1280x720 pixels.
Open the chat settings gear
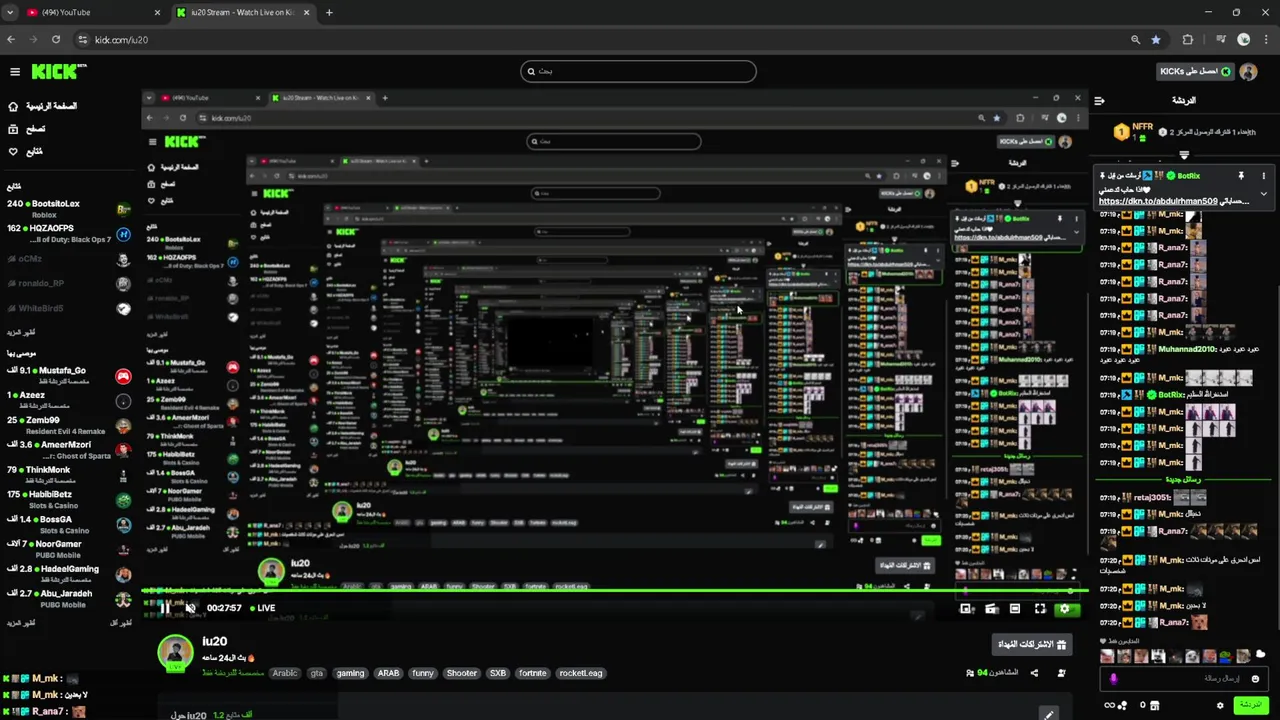click(x=1220, y=705)
